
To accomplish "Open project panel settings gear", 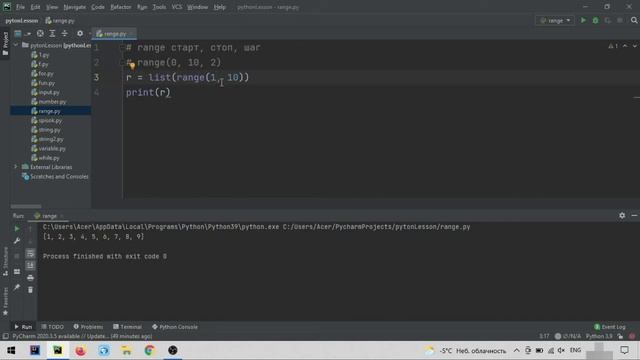I will [80, 33].
